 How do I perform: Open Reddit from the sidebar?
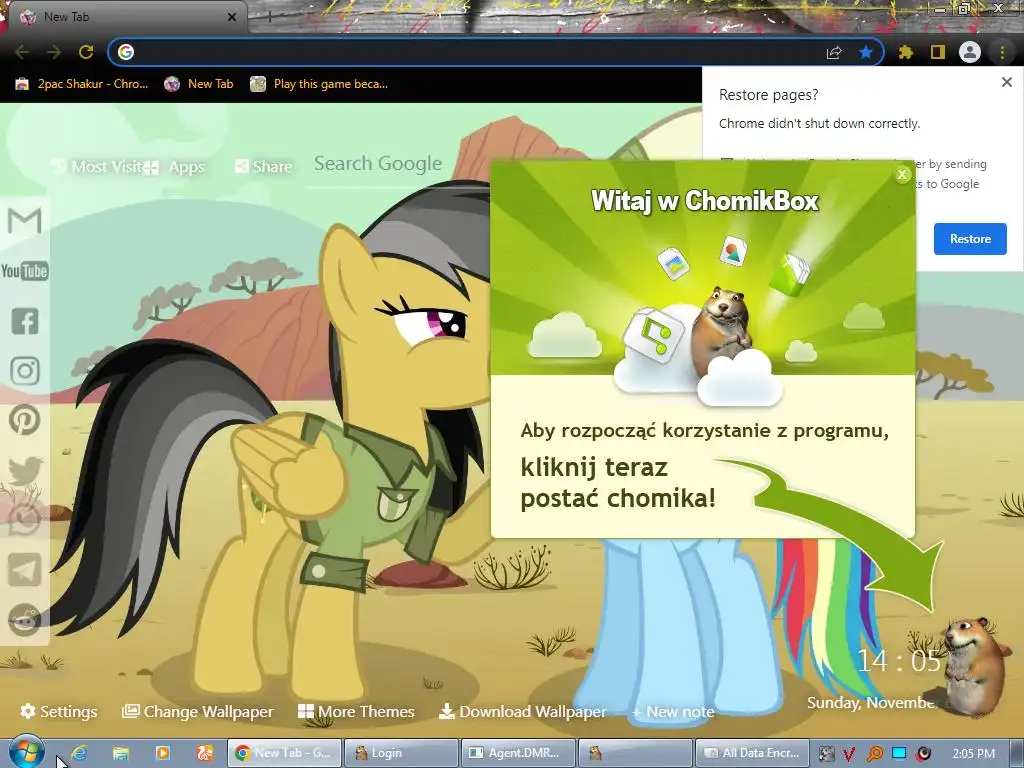[25, 620]
